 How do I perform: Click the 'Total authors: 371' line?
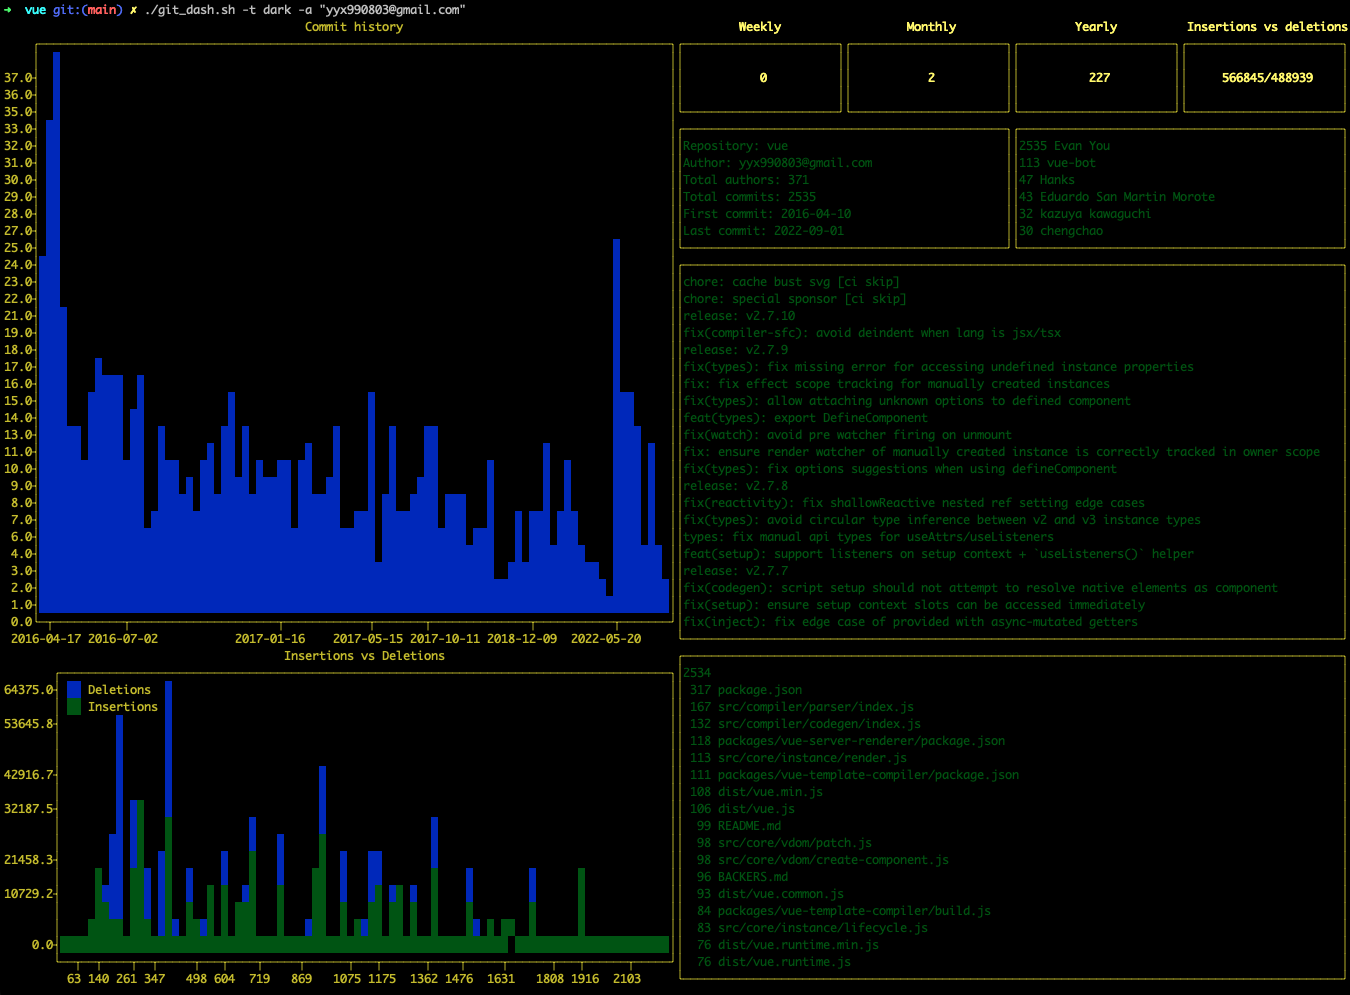[x=745, y=180]
